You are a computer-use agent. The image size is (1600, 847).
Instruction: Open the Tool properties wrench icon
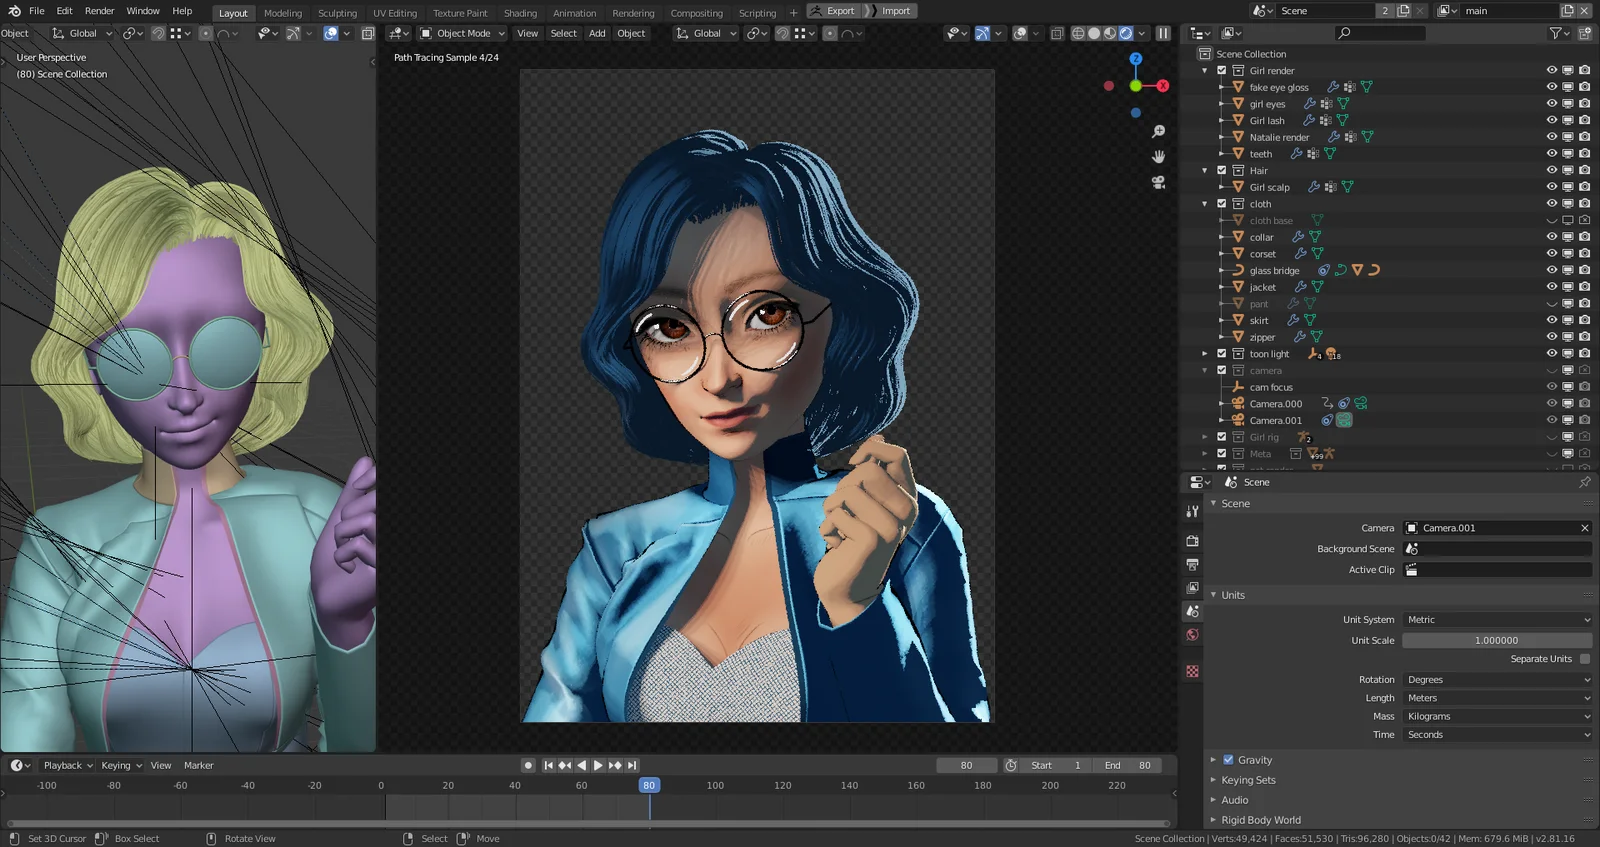coord(1192,511)
